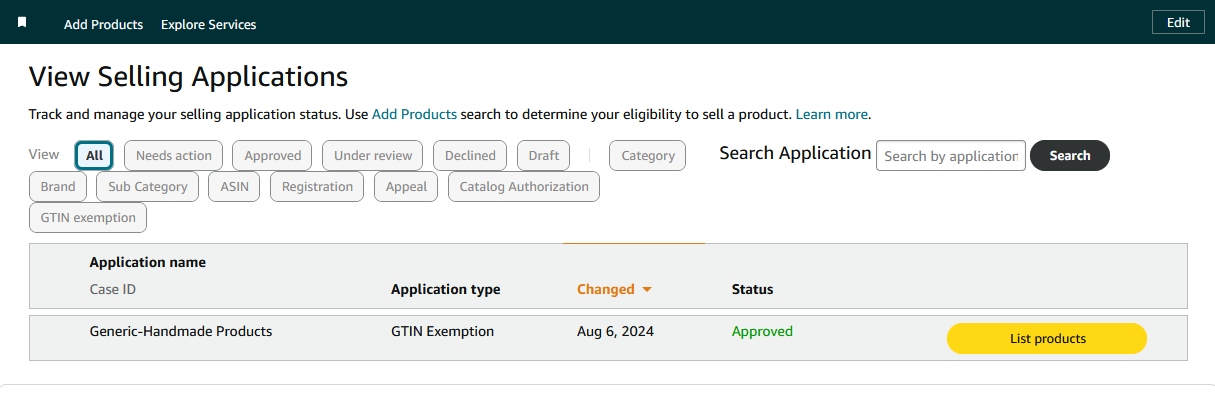Click the Application type column header
This screenshot has width=1215, height=394.
[445, 289]
